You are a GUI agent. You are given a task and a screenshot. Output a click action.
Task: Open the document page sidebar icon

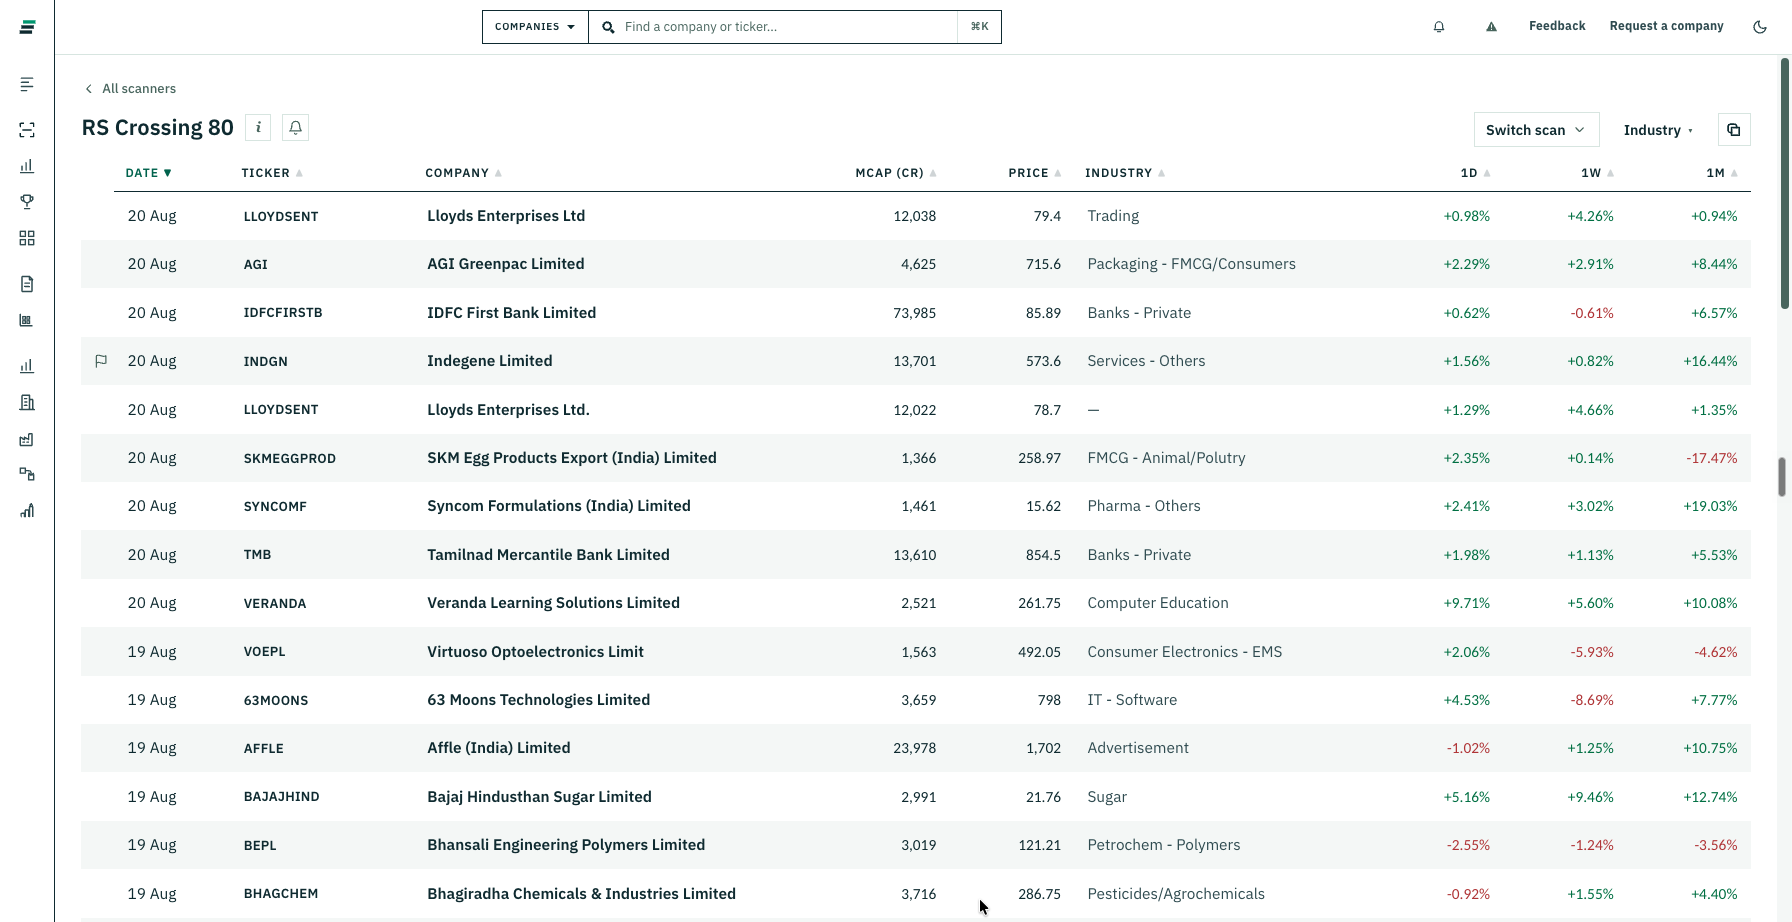click(27, 284)
